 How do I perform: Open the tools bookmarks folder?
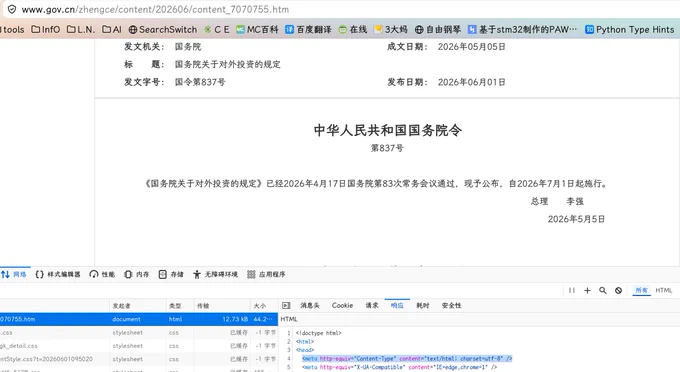12,29
